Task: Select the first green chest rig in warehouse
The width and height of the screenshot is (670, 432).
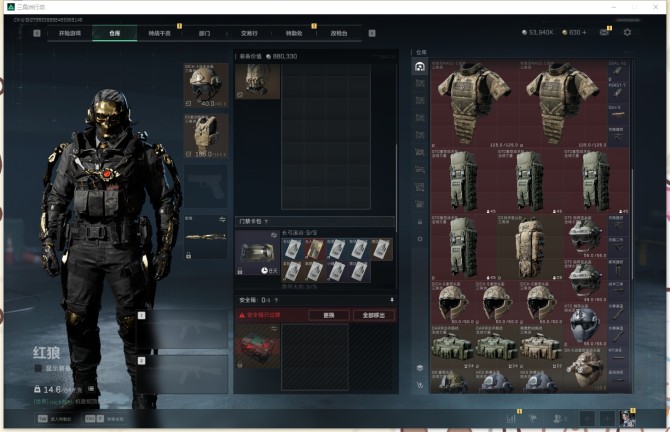Action: coord(453,347)
